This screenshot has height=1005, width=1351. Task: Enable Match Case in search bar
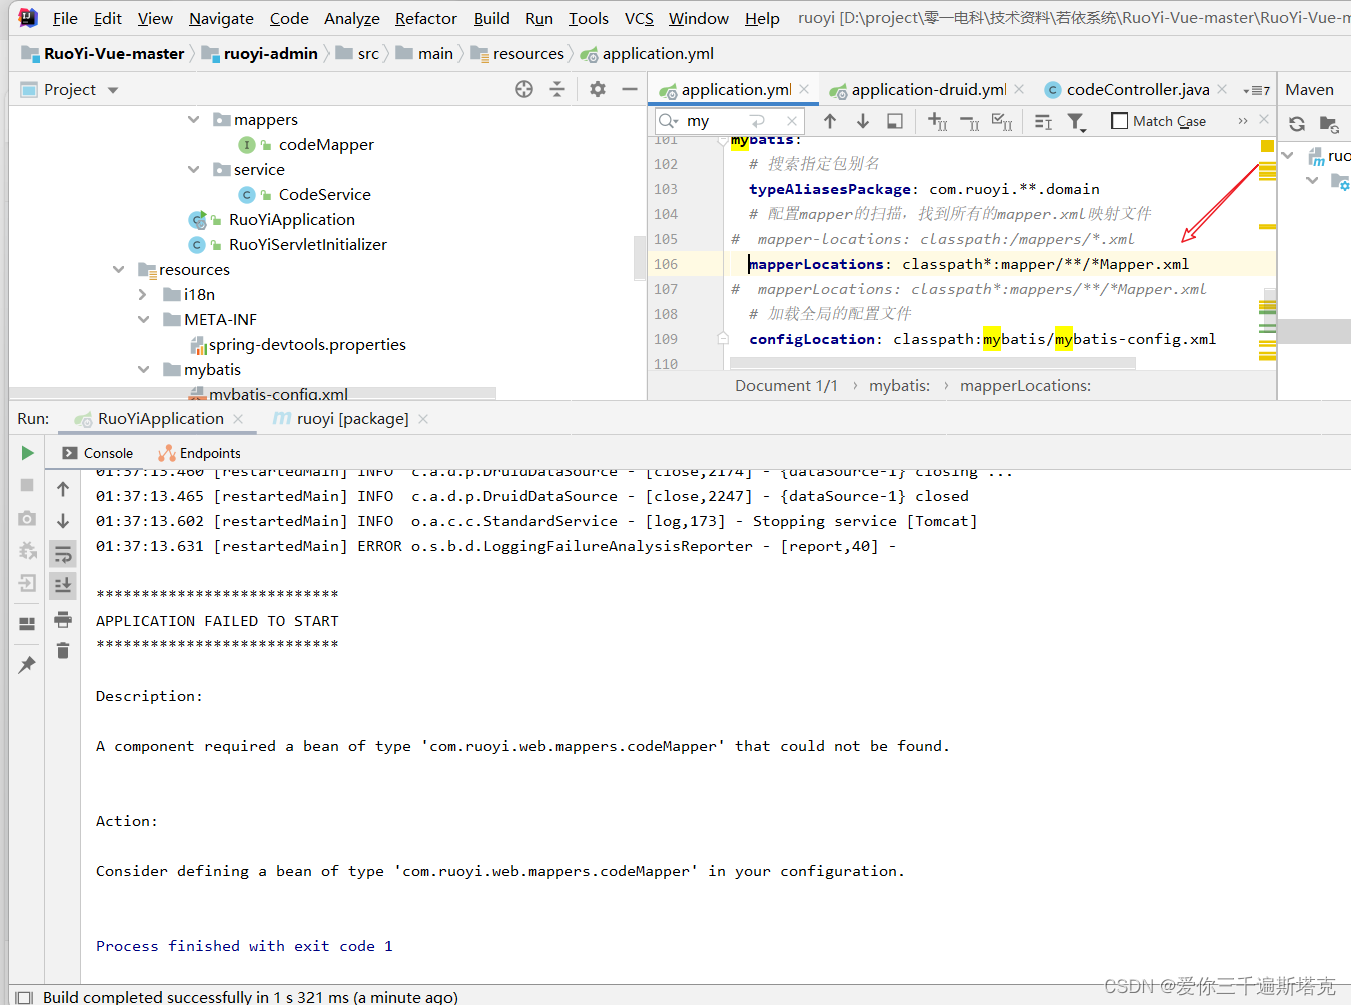pyautogui.click(x=1119, y=121)
